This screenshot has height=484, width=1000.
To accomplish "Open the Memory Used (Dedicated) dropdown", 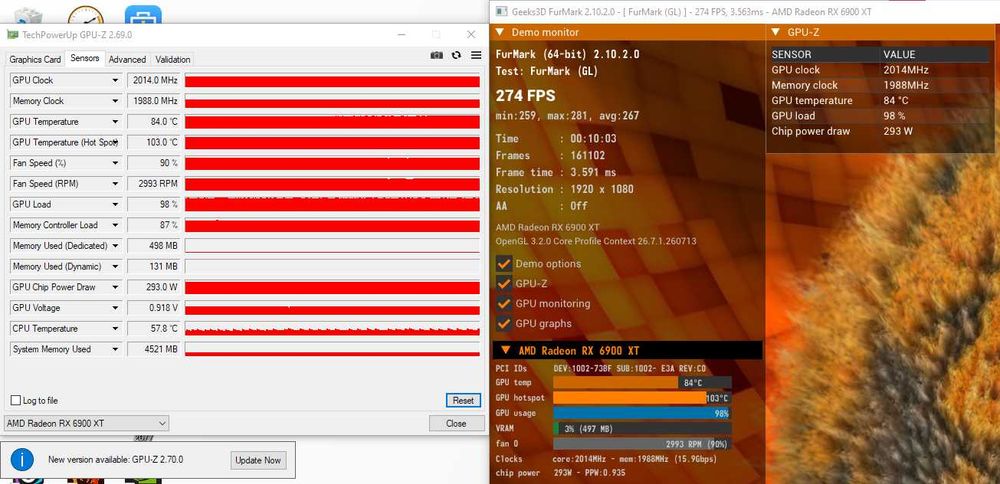I will [115, 246].
